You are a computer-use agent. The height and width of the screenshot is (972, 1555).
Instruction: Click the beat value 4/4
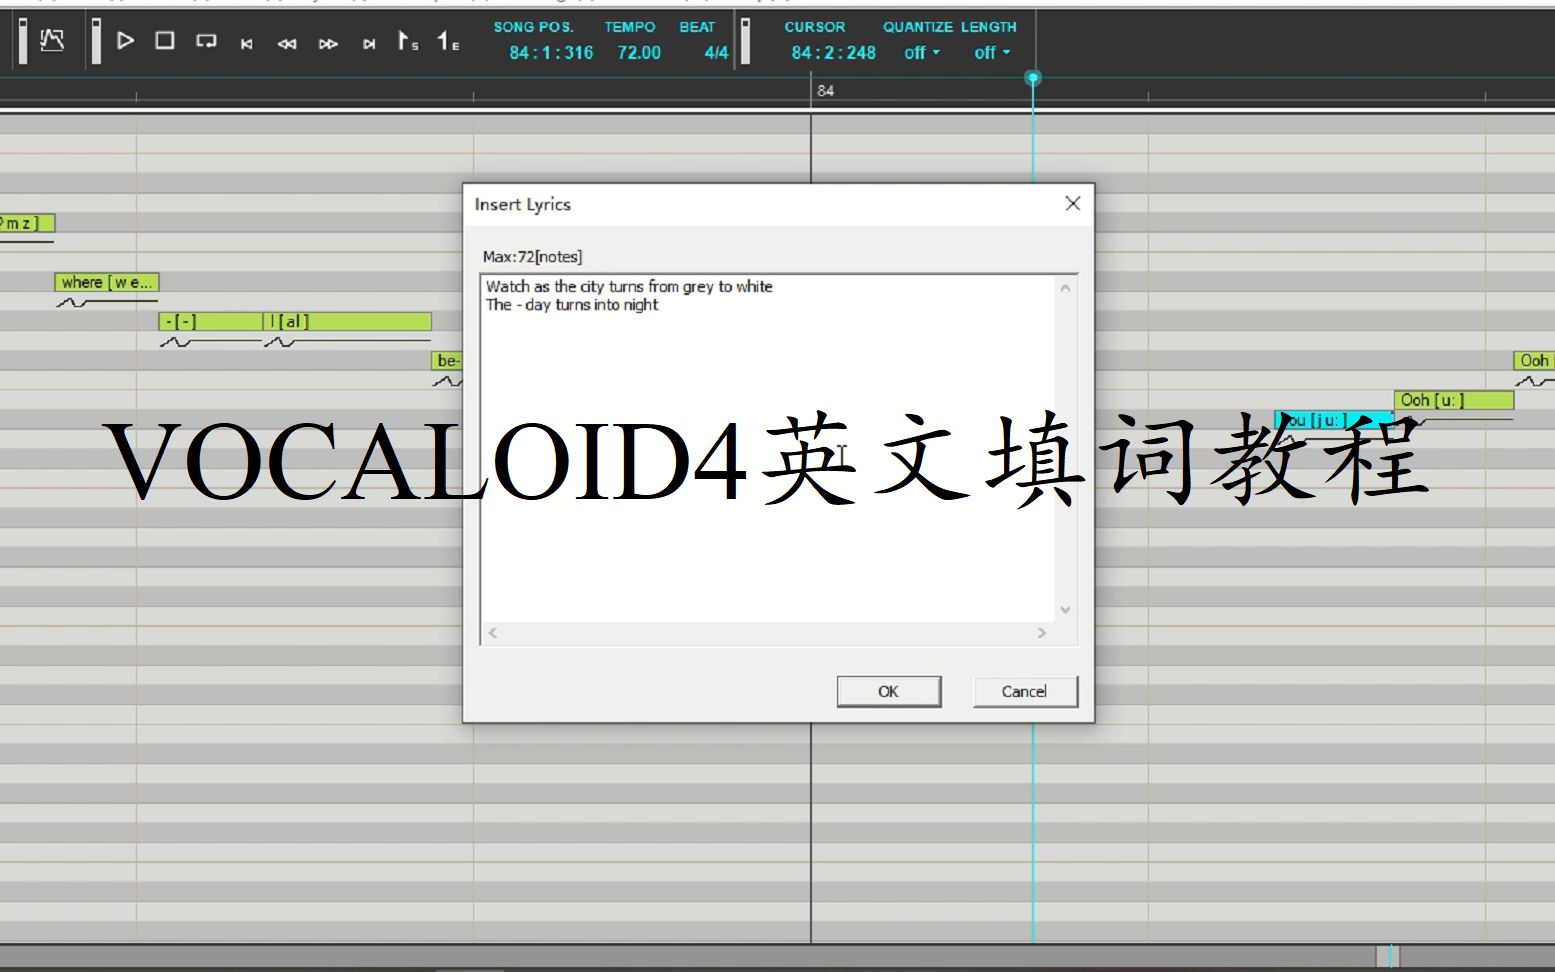(716, 53)
